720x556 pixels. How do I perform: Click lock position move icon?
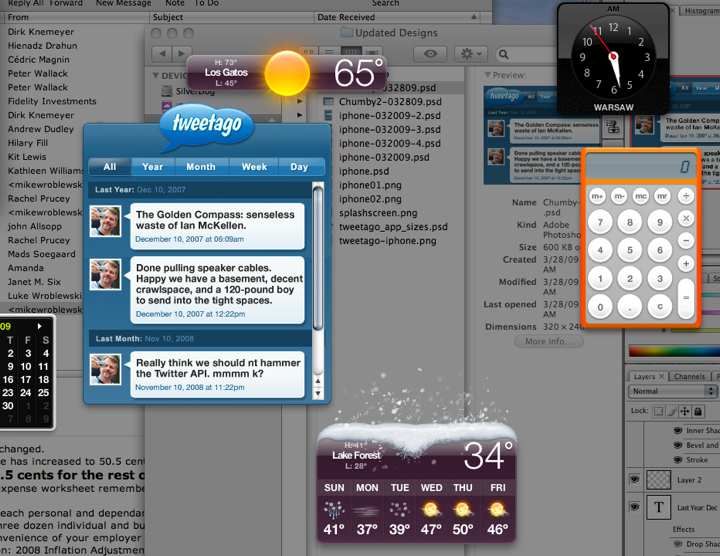(x=684, y=411)
